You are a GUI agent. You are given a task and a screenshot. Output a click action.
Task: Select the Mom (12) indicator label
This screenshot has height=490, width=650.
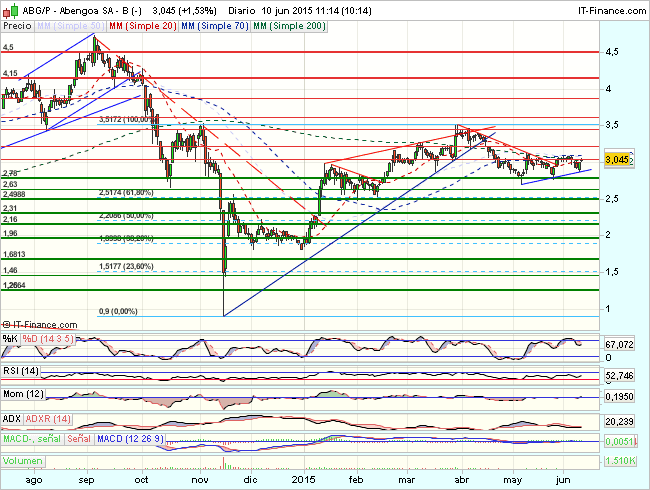[23, 394]
